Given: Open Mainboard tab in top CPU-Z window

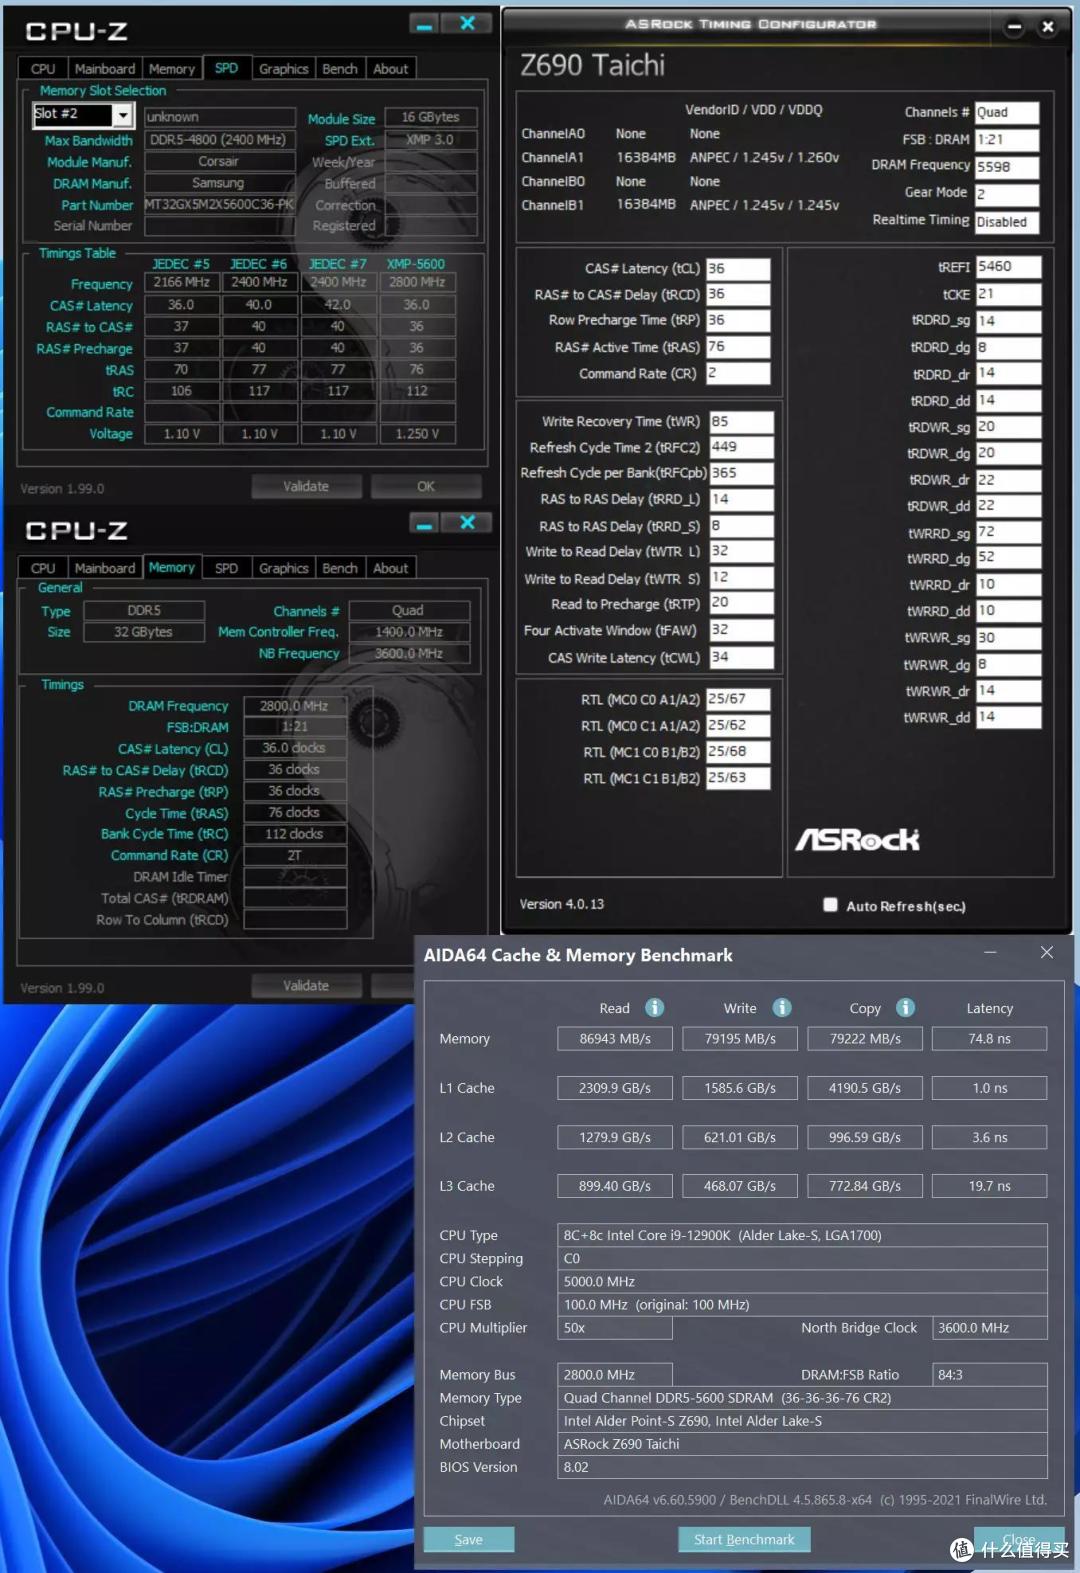Looking at the screenshot, I should coord(105,69).
